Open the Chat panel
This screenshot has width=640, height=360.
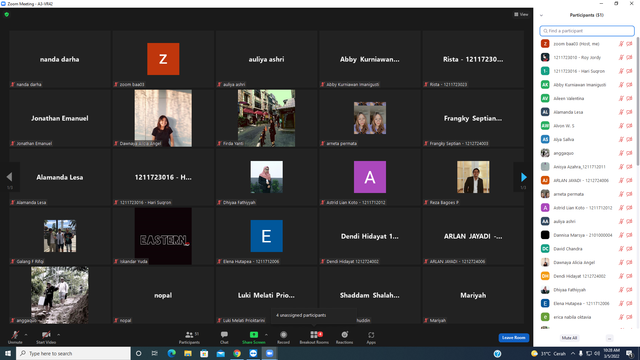click(x=224, y=337)
